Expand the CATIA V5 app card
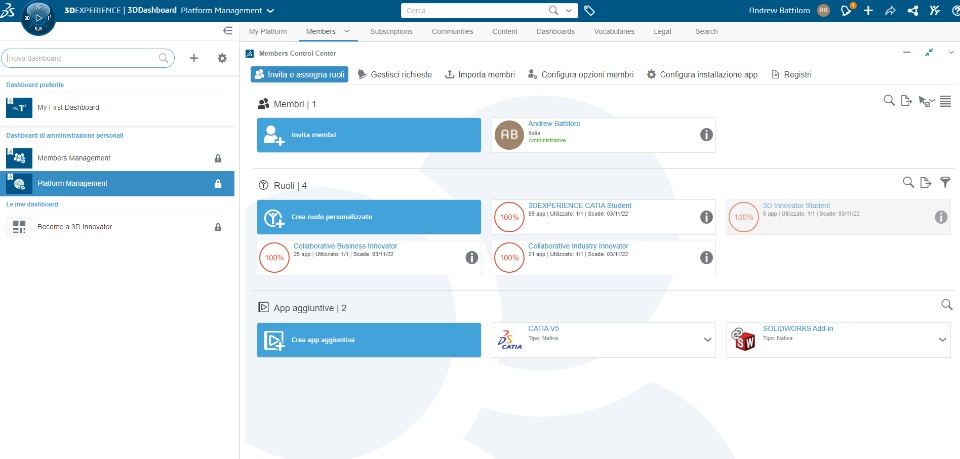 coord(708,340)
